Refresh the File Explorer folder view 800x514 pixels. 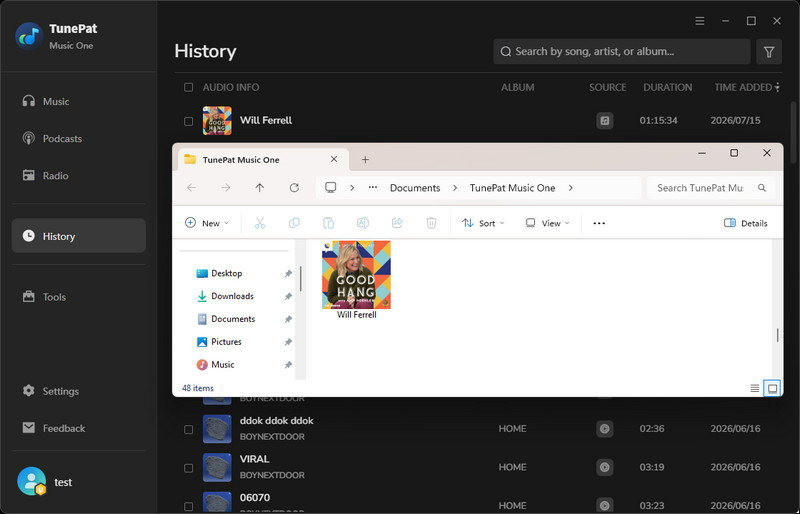[x=294, y=188]
